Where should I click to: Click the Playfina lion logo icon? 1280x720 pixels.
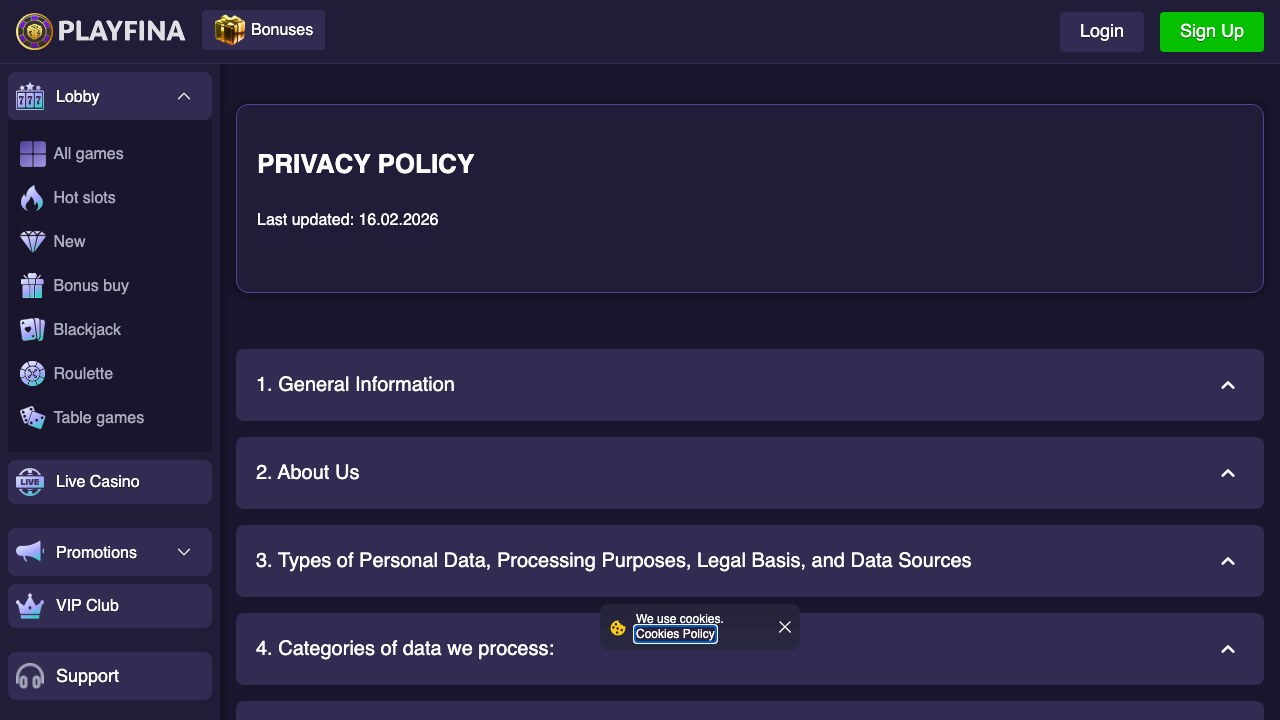(x=34, y=32)
